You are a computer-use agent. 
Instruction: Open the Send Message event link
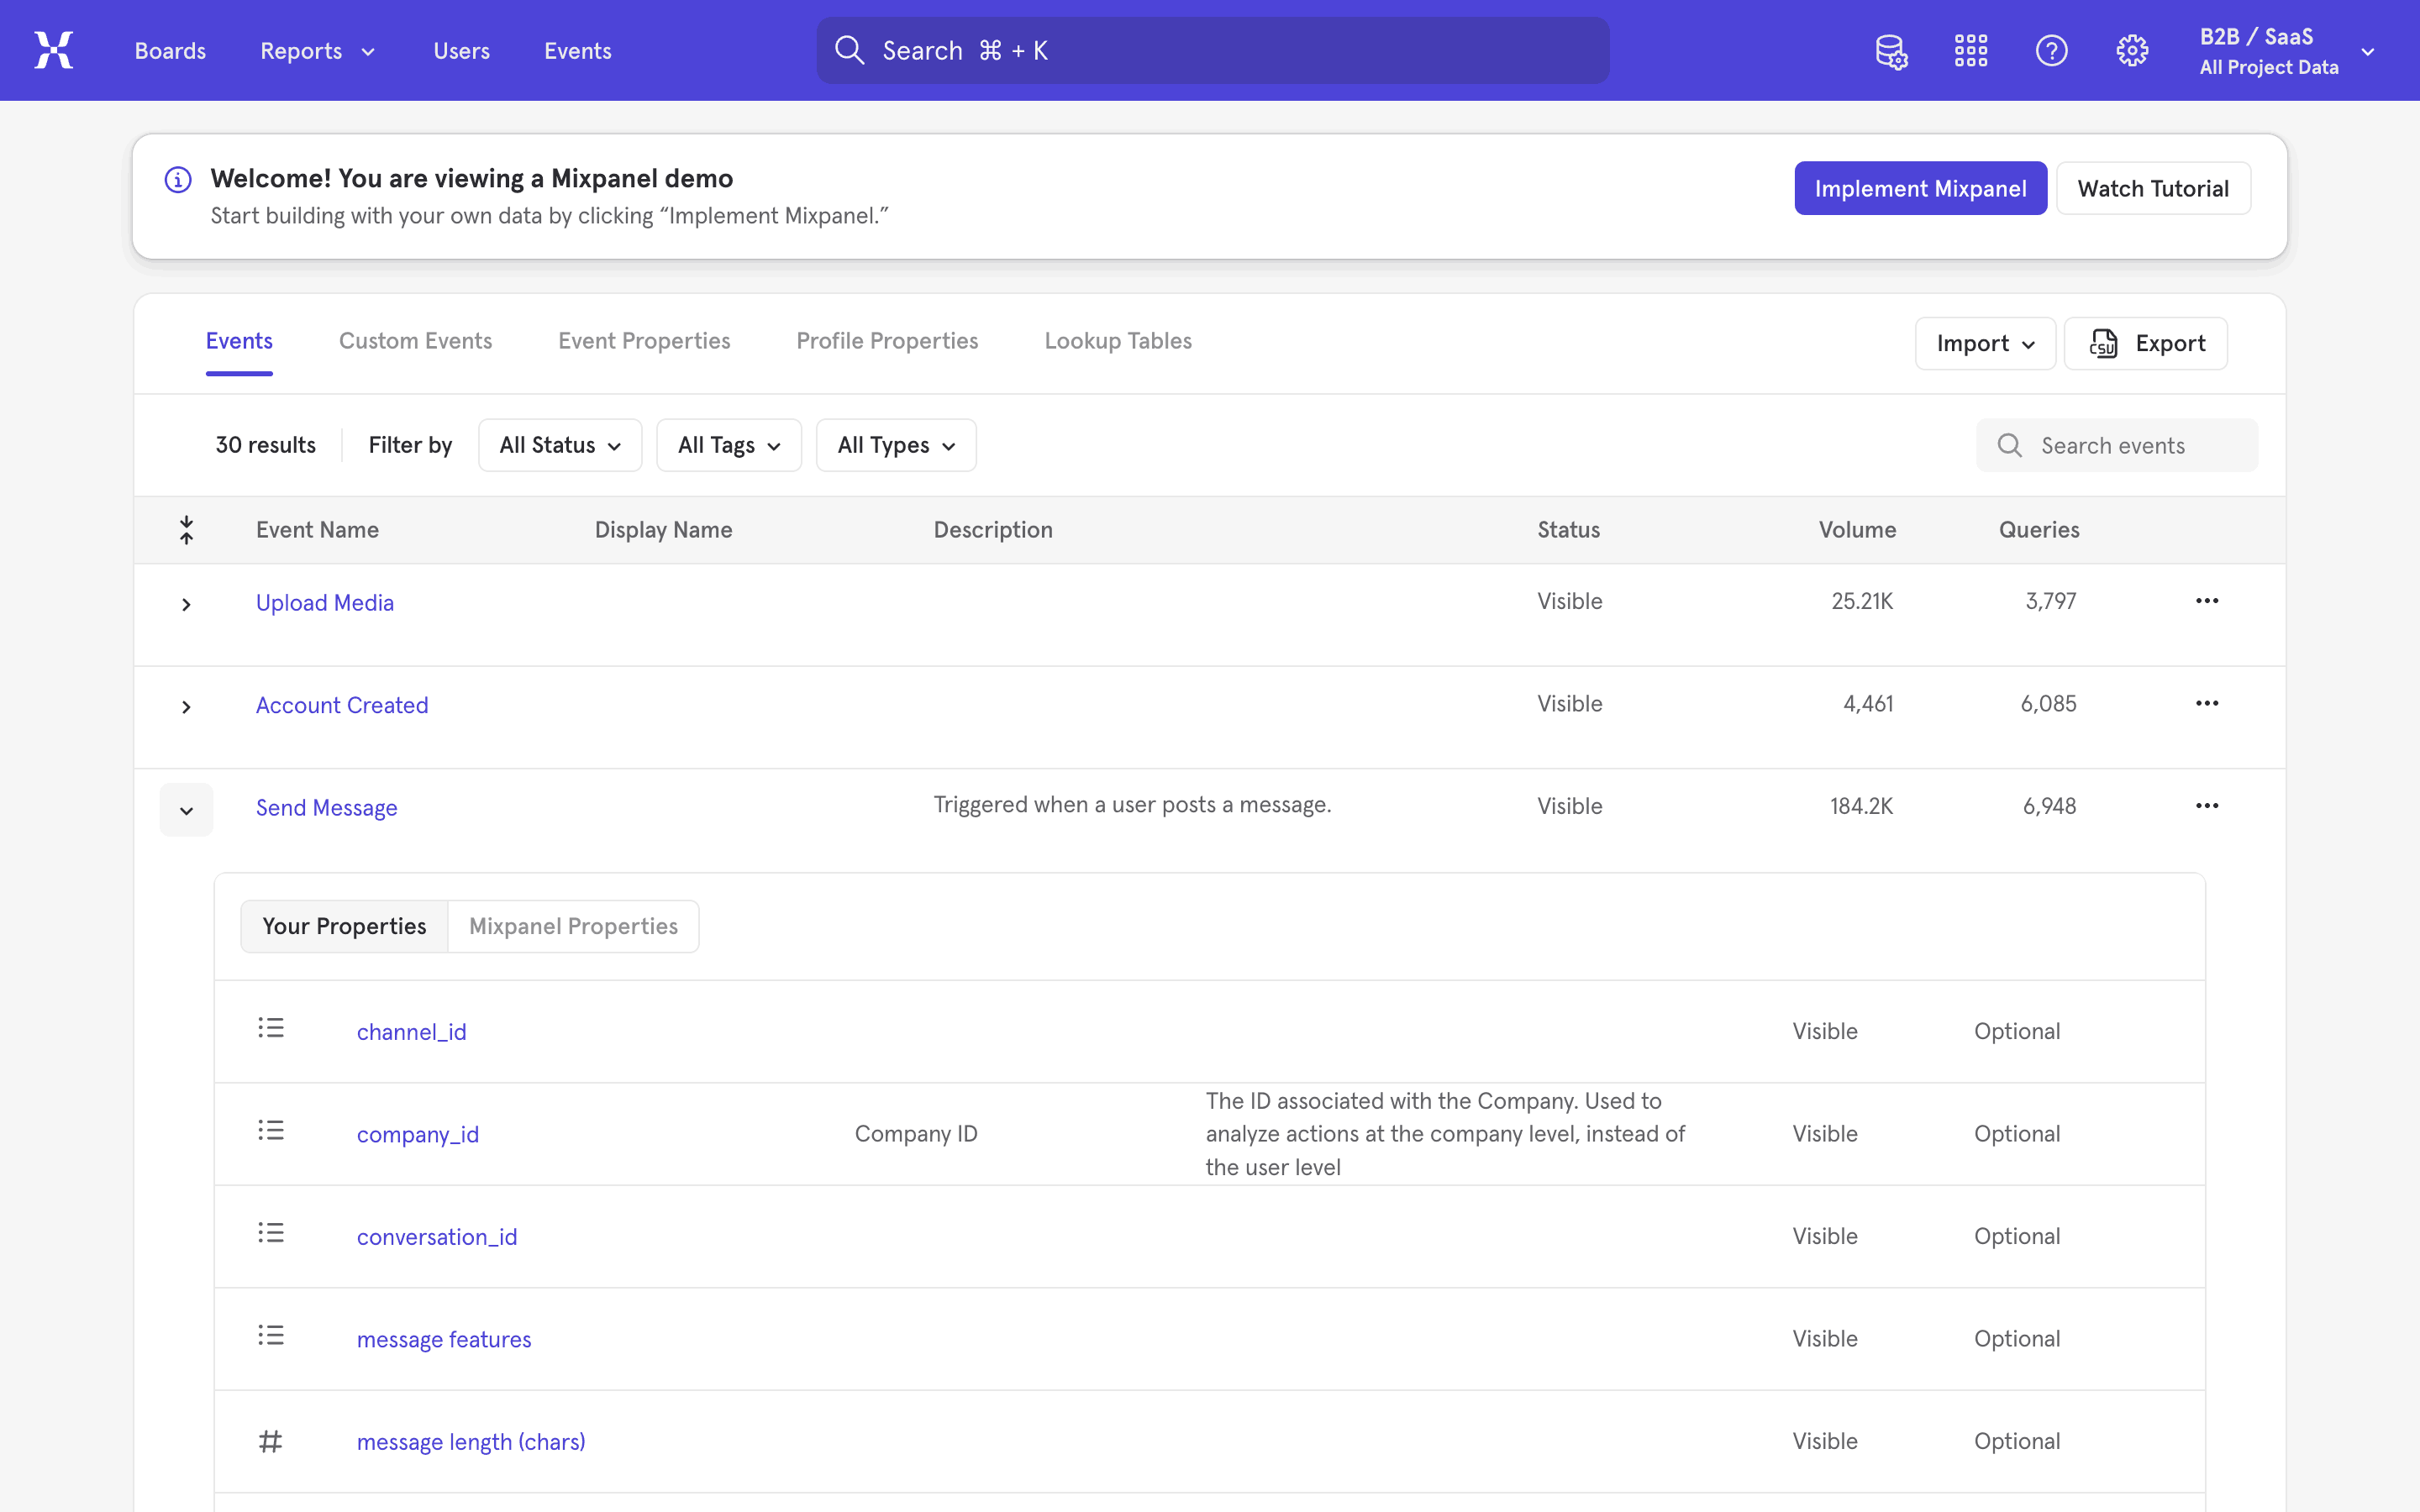[x=326, y=807]
